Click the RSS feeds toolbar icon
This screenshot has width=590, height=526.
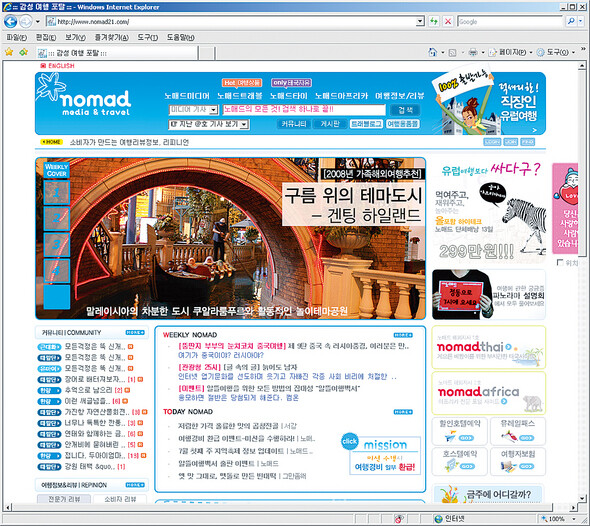[x=452, y=53]
